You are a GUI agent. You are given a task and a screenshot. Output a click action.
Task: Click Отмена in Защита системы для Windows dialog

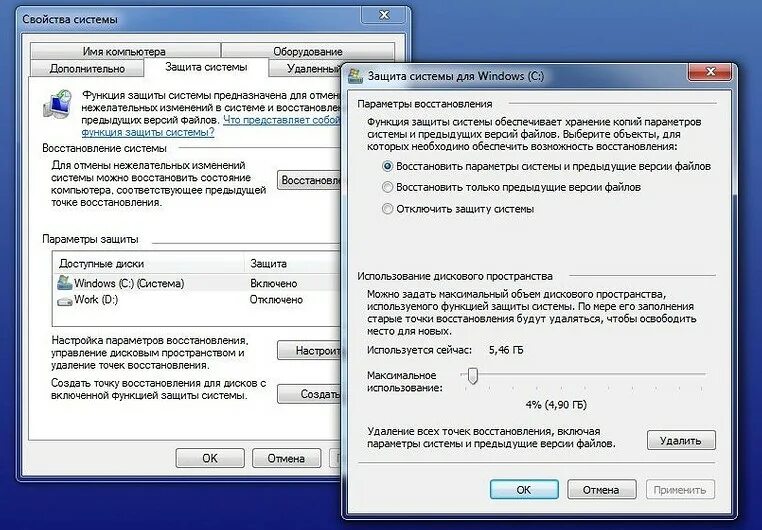point(601,489)
